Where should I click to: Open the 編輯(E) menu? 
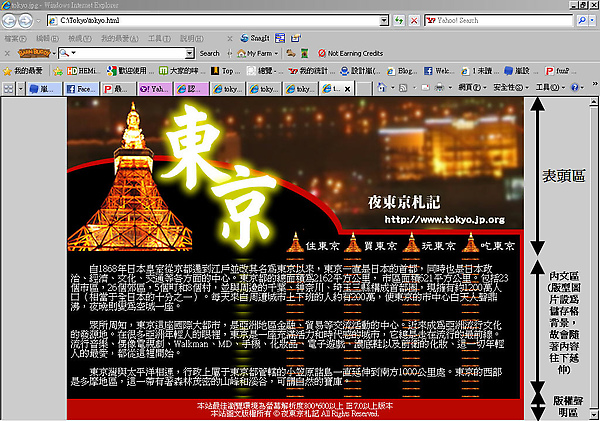click(47, 38)
